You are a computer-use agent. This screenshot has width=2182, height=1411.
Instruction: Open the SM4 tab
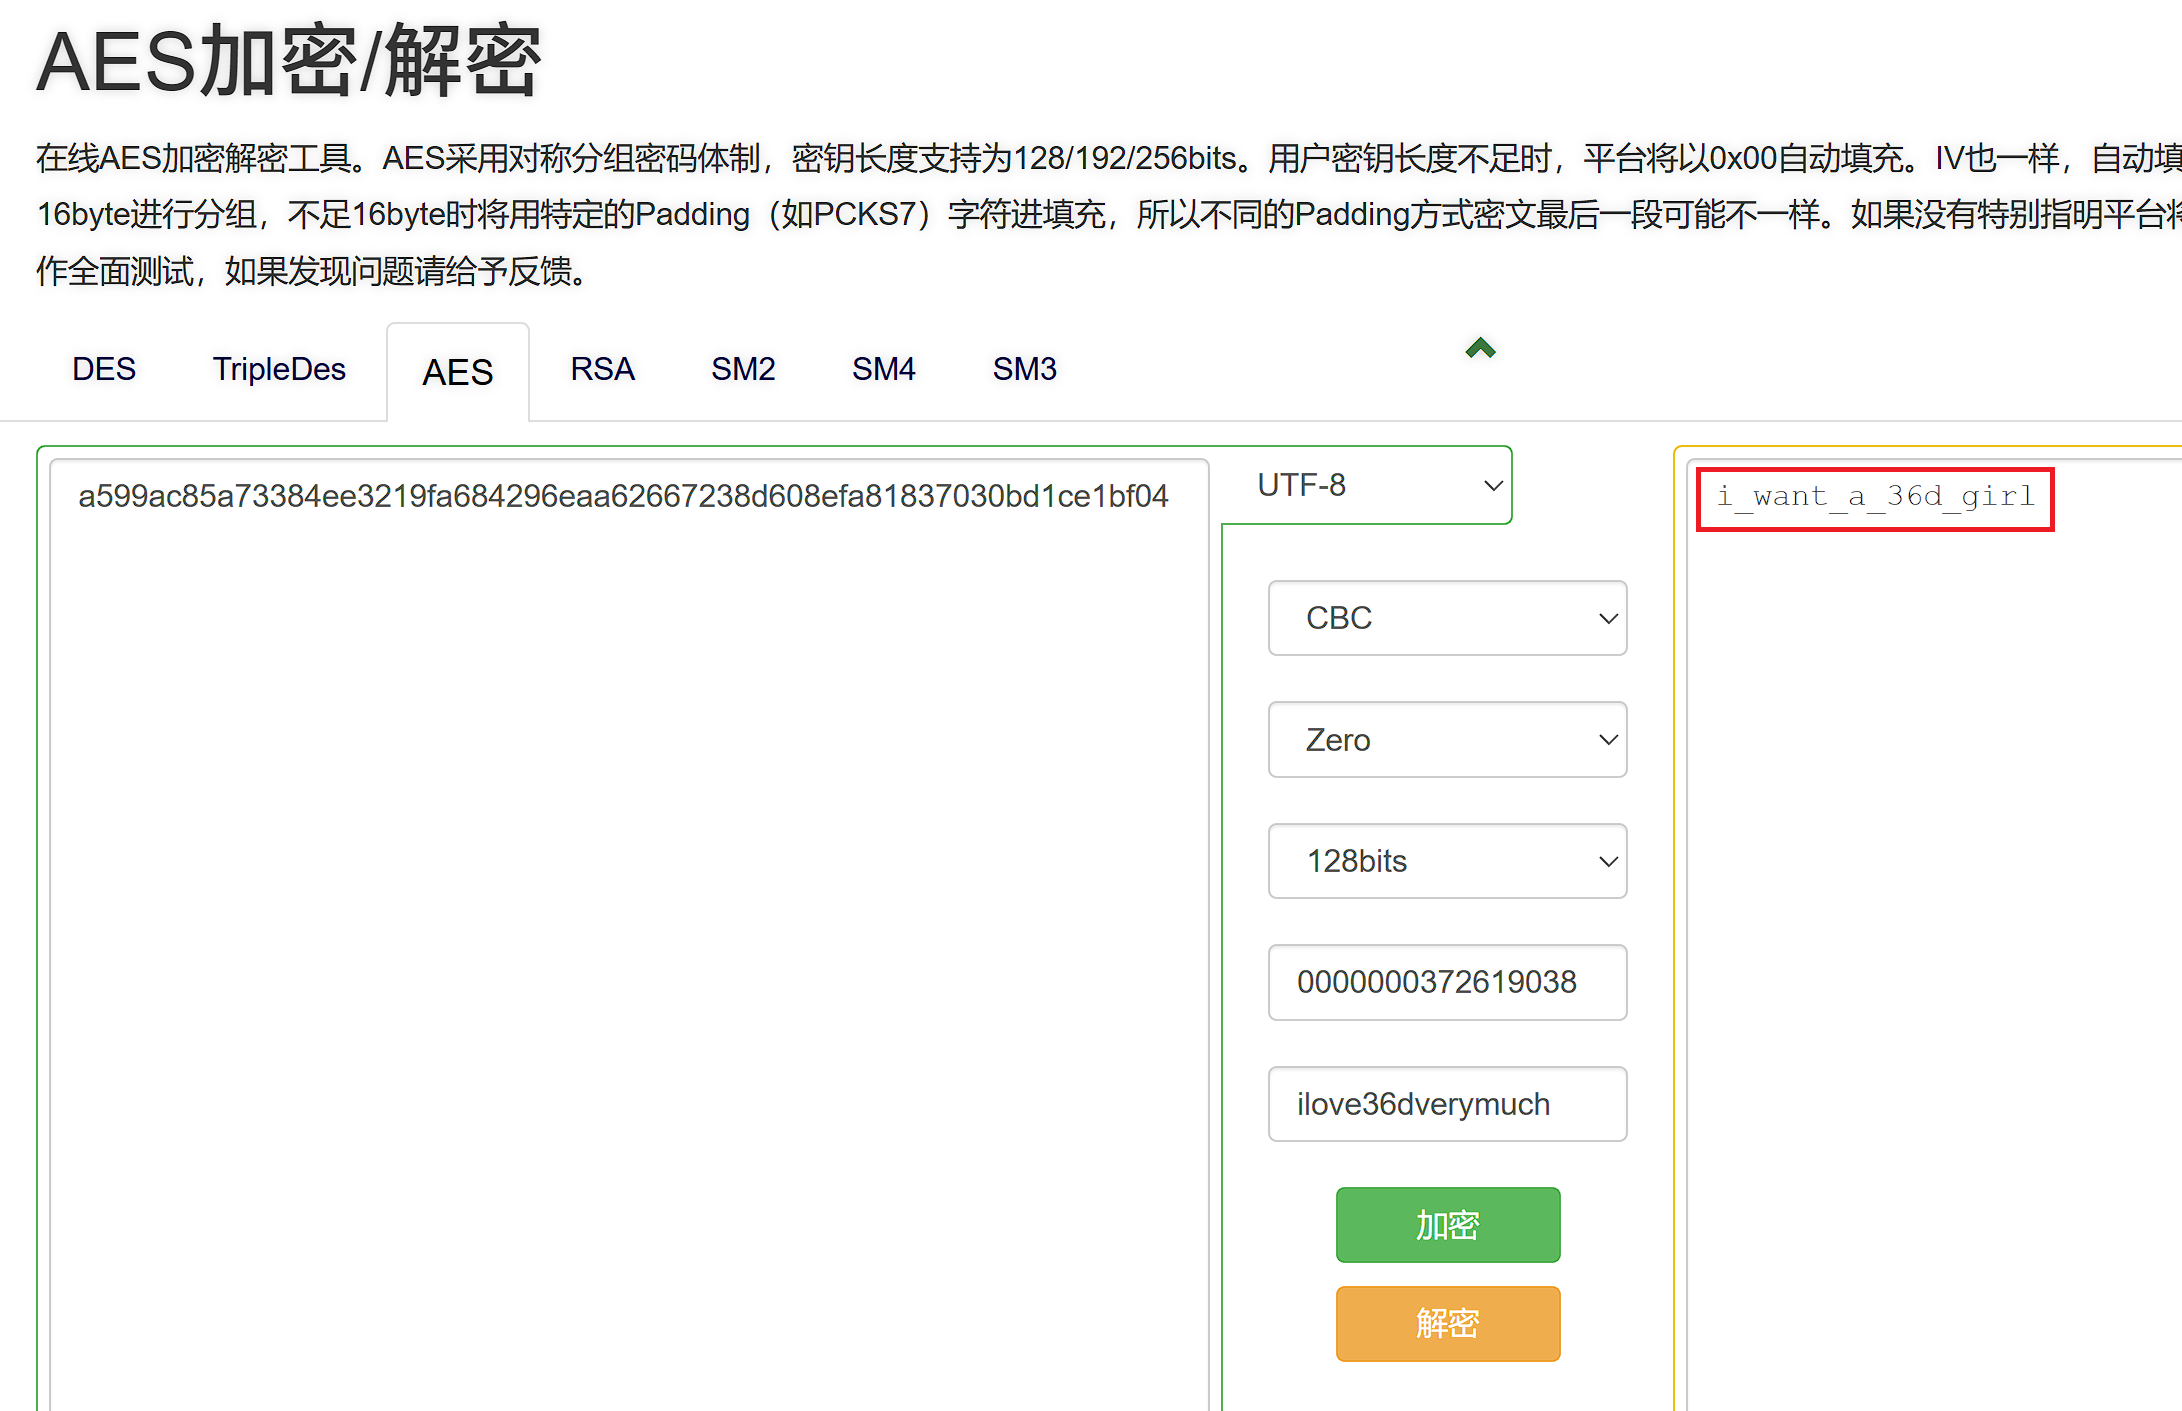click(883, 369)
